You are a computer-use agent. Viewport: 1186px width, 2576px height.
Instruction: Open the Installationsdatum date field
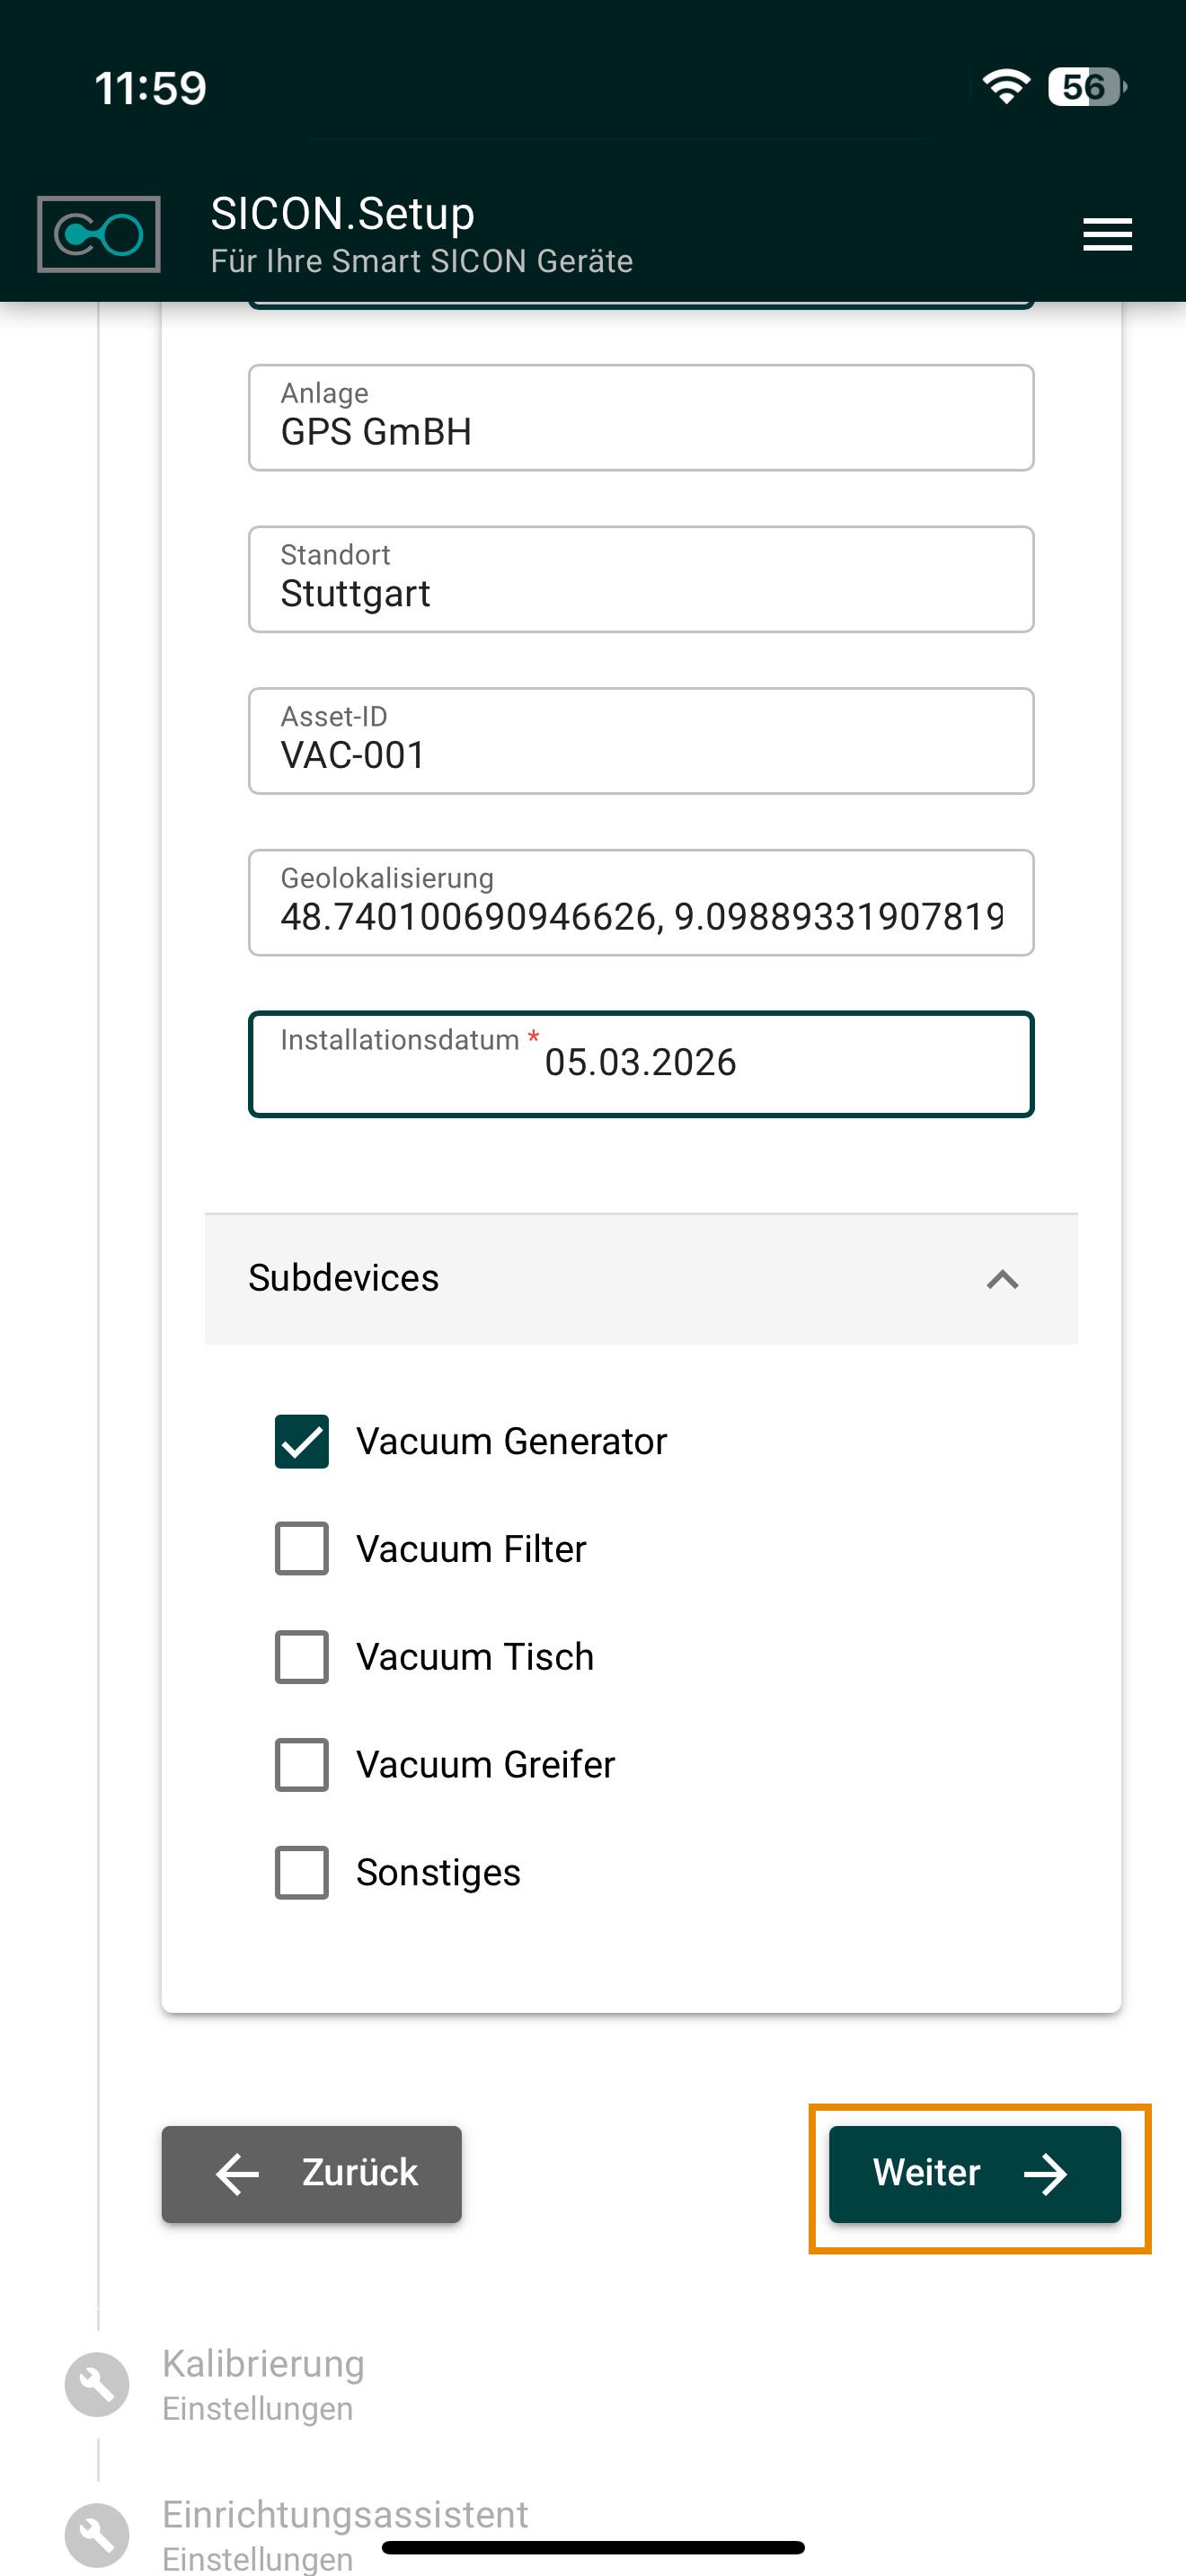(640, 1063)
